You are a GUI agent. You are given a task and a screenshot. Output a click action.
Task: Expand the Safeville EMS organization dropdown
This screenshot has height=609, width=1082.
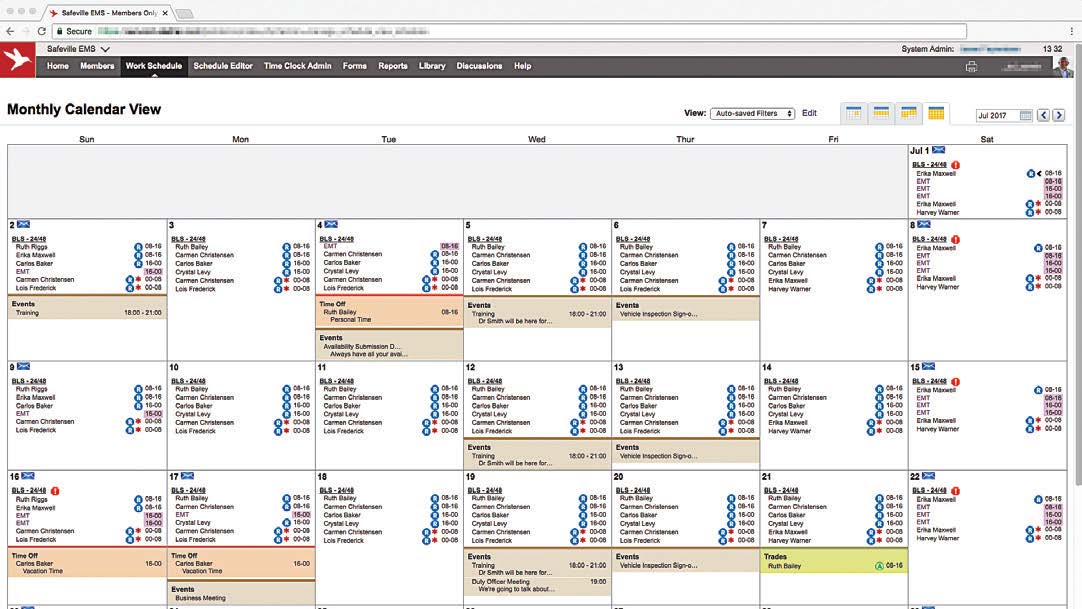(x=105, y=49)
